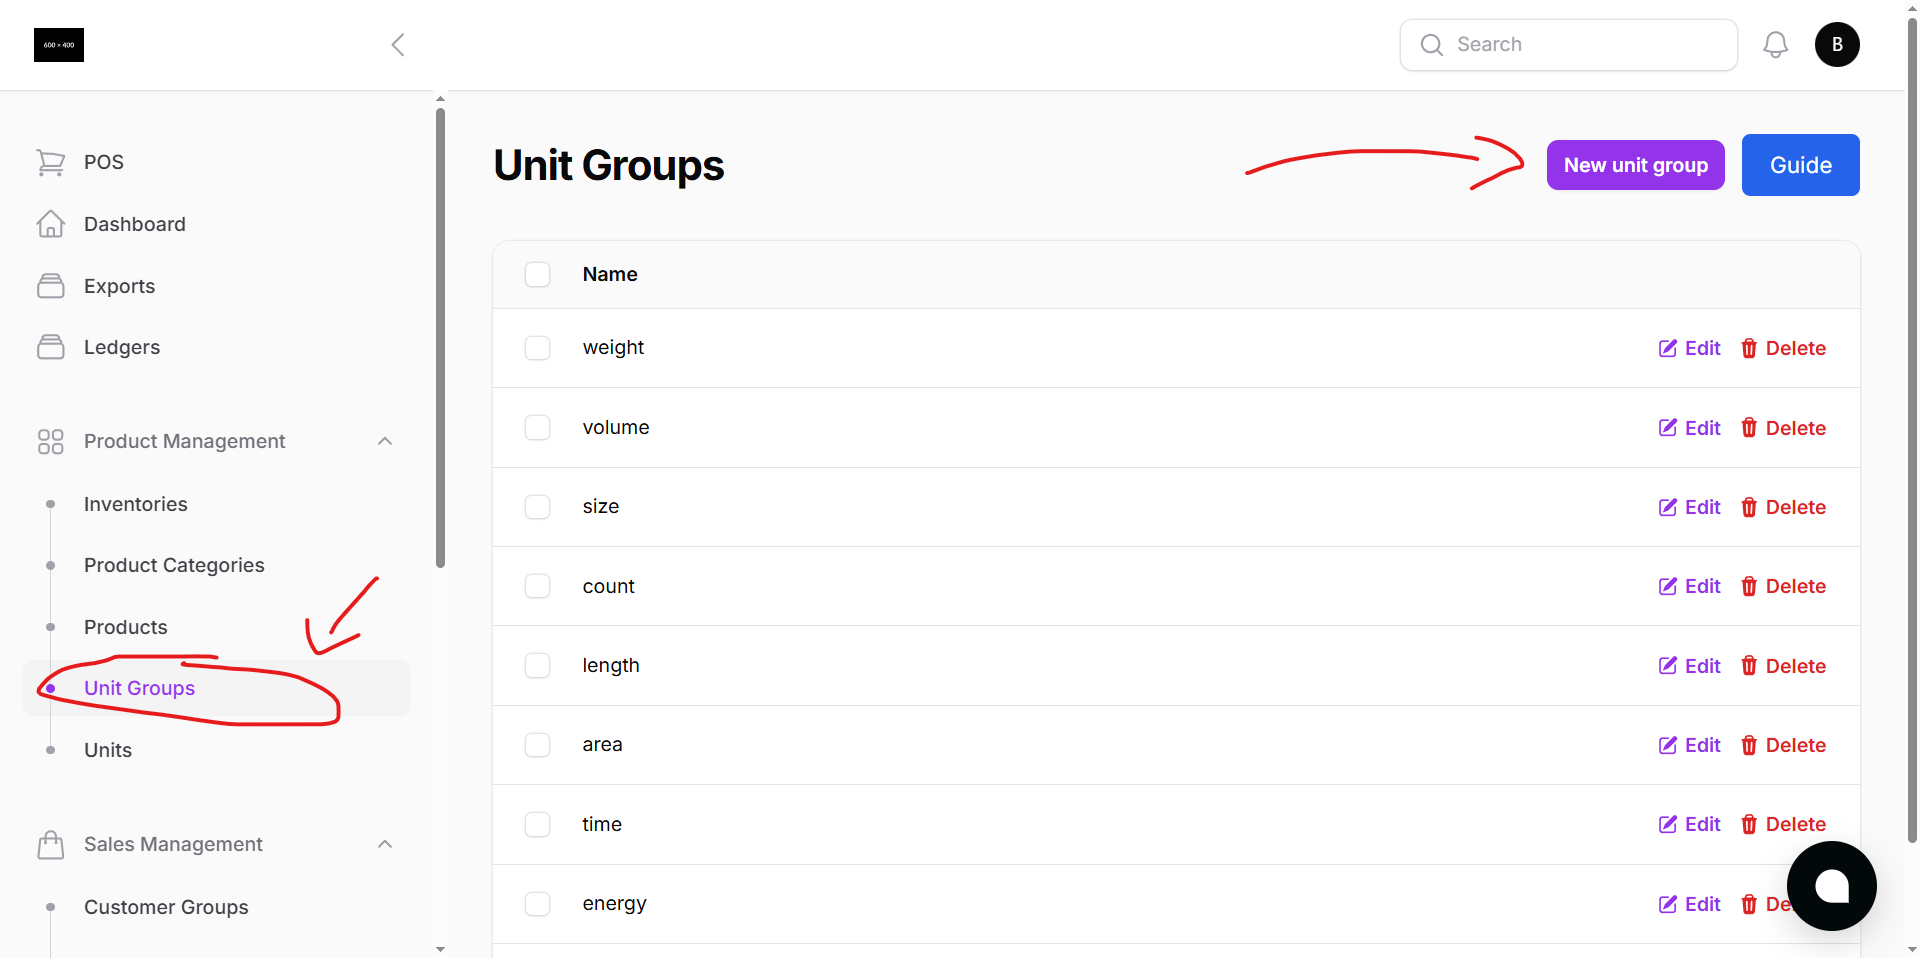Open the notification bell
This screenshot has height=958, width=1920.
click(x=1776, y=44)
